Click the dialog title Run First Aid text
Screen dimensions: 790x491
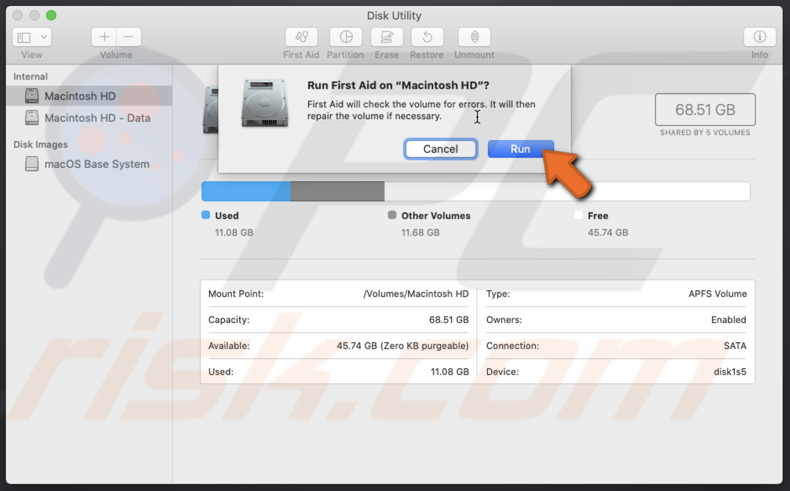pos(398,85)
